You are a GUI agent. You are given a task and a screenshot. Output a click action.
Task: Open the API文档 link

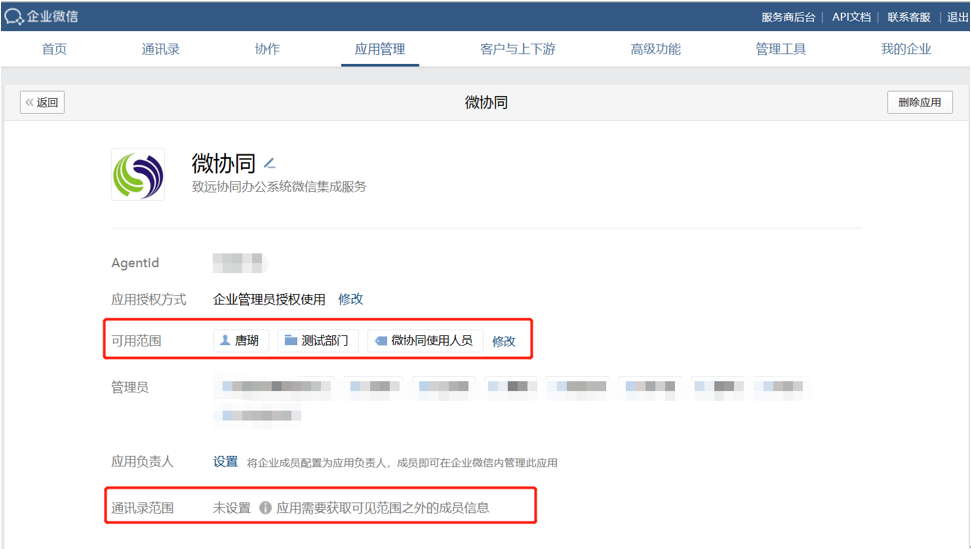(851, 17)
